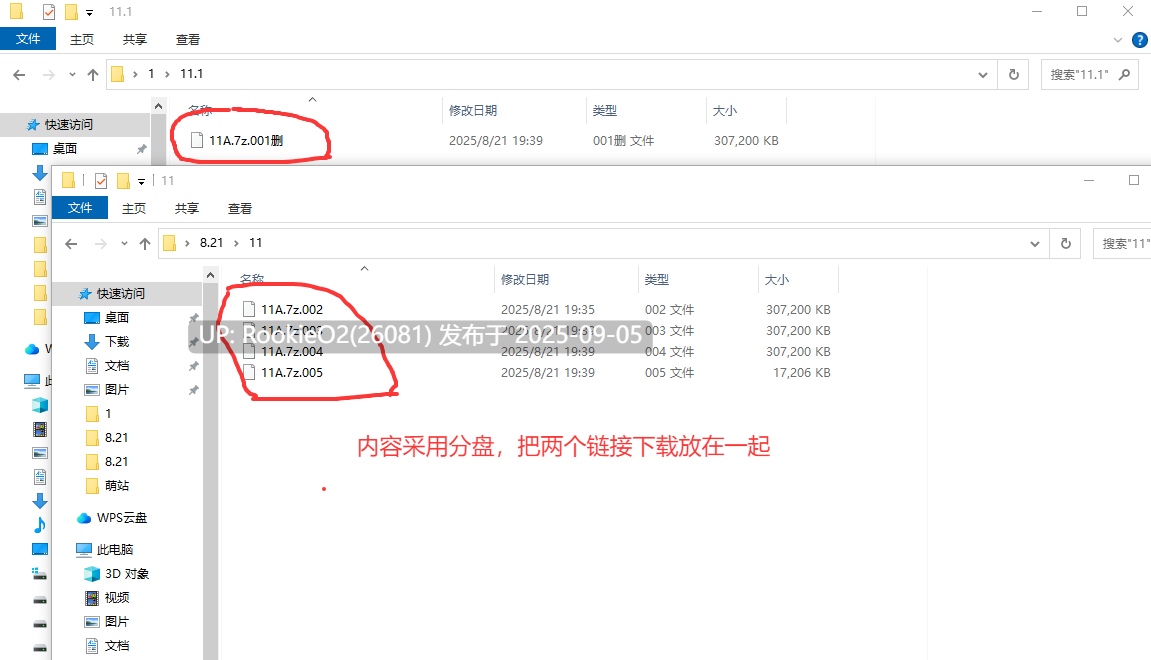Click the back arrow in the 11 window
The height and width of the screenshot is (660, 1151).
click(71, 244)
